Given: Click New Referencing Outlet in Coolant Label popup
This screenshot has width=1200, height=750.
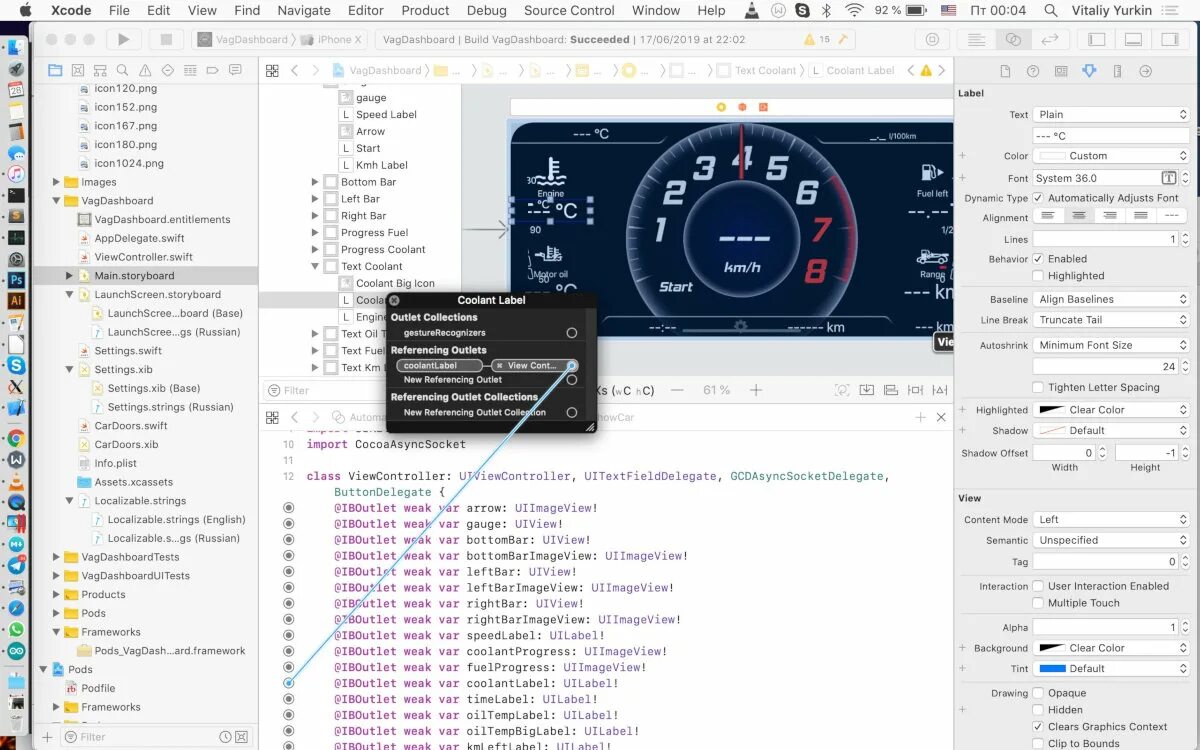Looking at the screenshot, I should pyautogui.click(x=452, y=380).
